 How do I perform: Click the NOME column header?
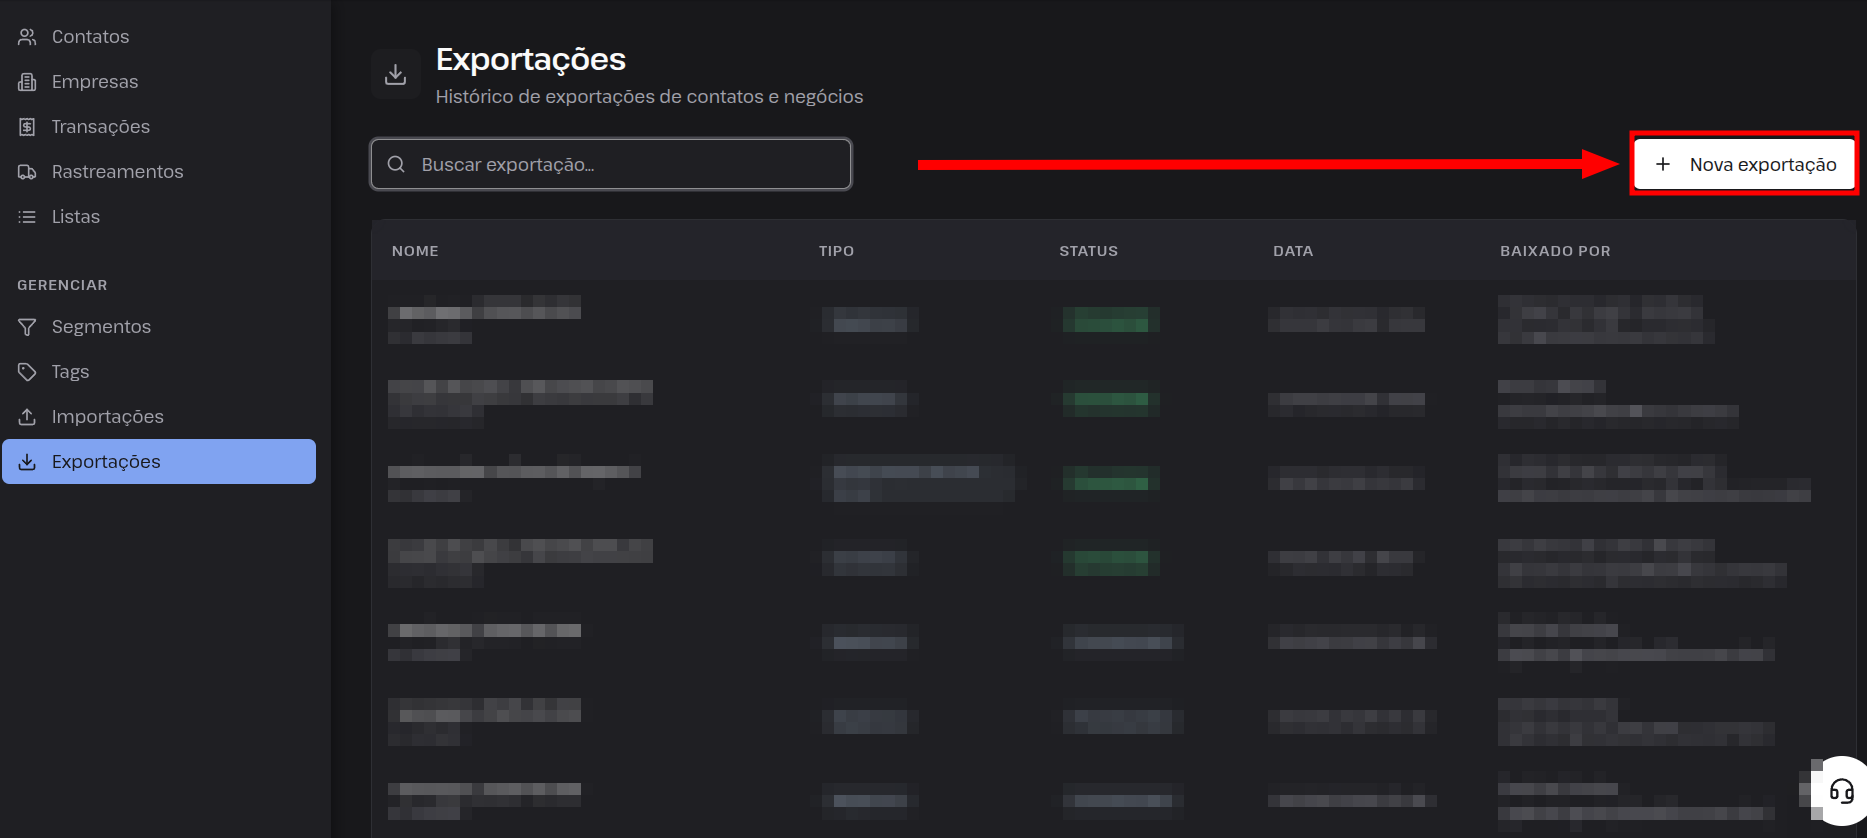point(415,251)
